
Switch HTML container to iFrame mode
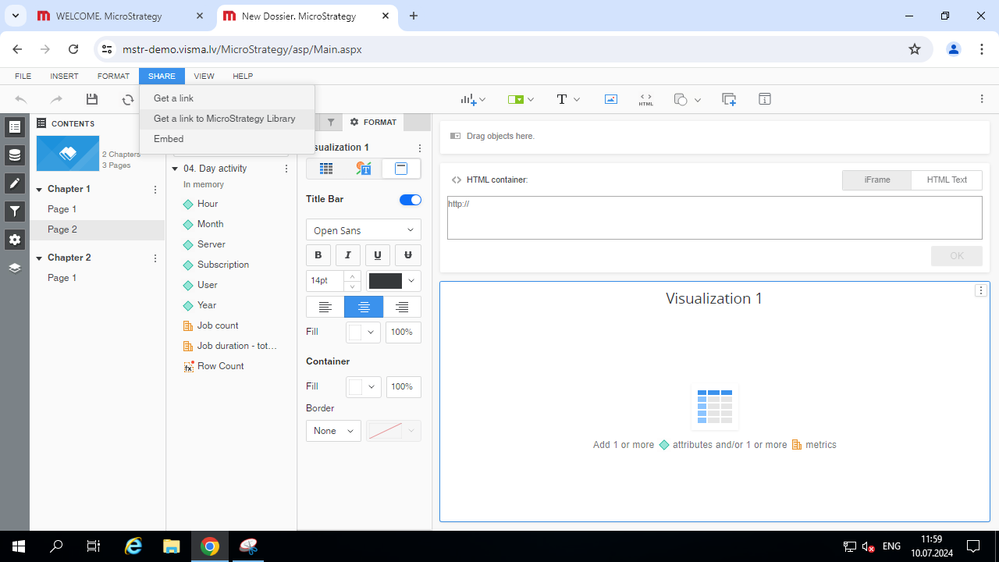tap(877, 180)
